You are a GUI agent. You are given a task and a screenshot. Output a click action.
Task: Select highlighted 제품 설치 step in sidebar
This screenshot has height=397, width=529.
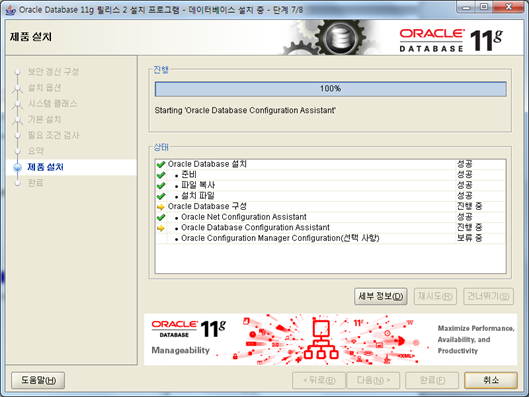pyautogui.click(x=45, y=167)
